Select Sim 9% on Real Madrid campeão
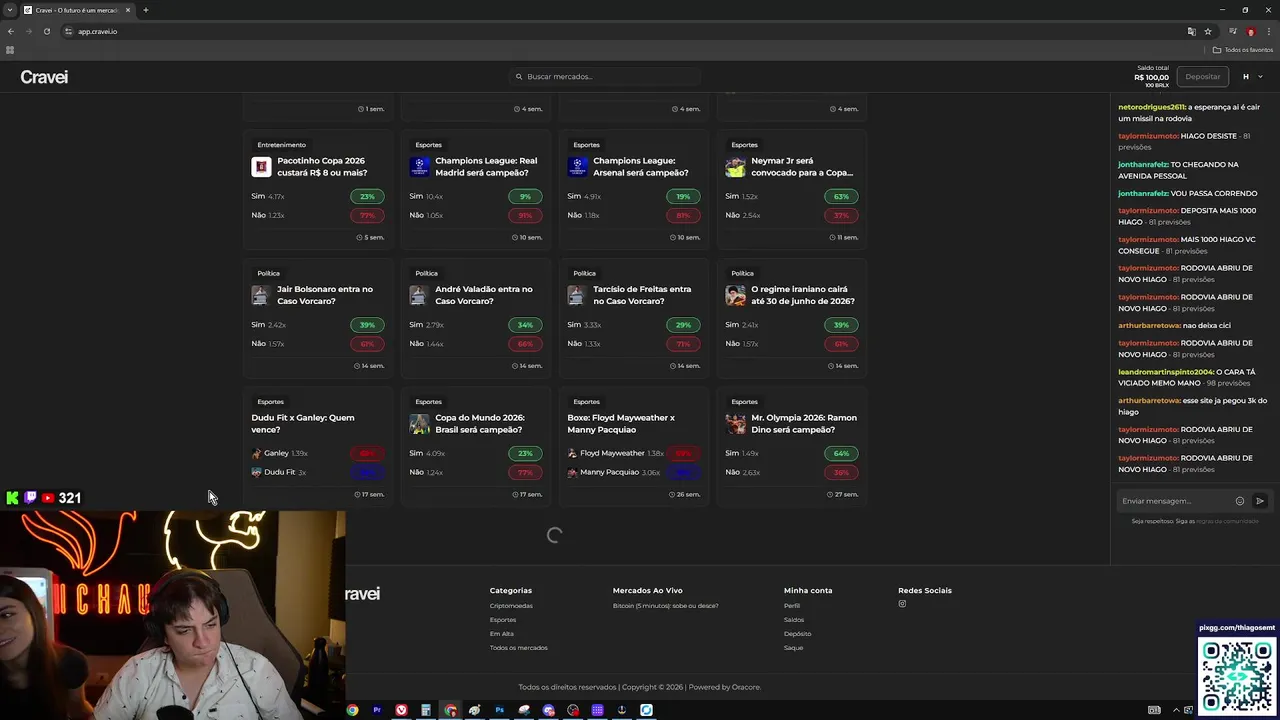The image size is (1280, 720). click(x=525, y=197)
